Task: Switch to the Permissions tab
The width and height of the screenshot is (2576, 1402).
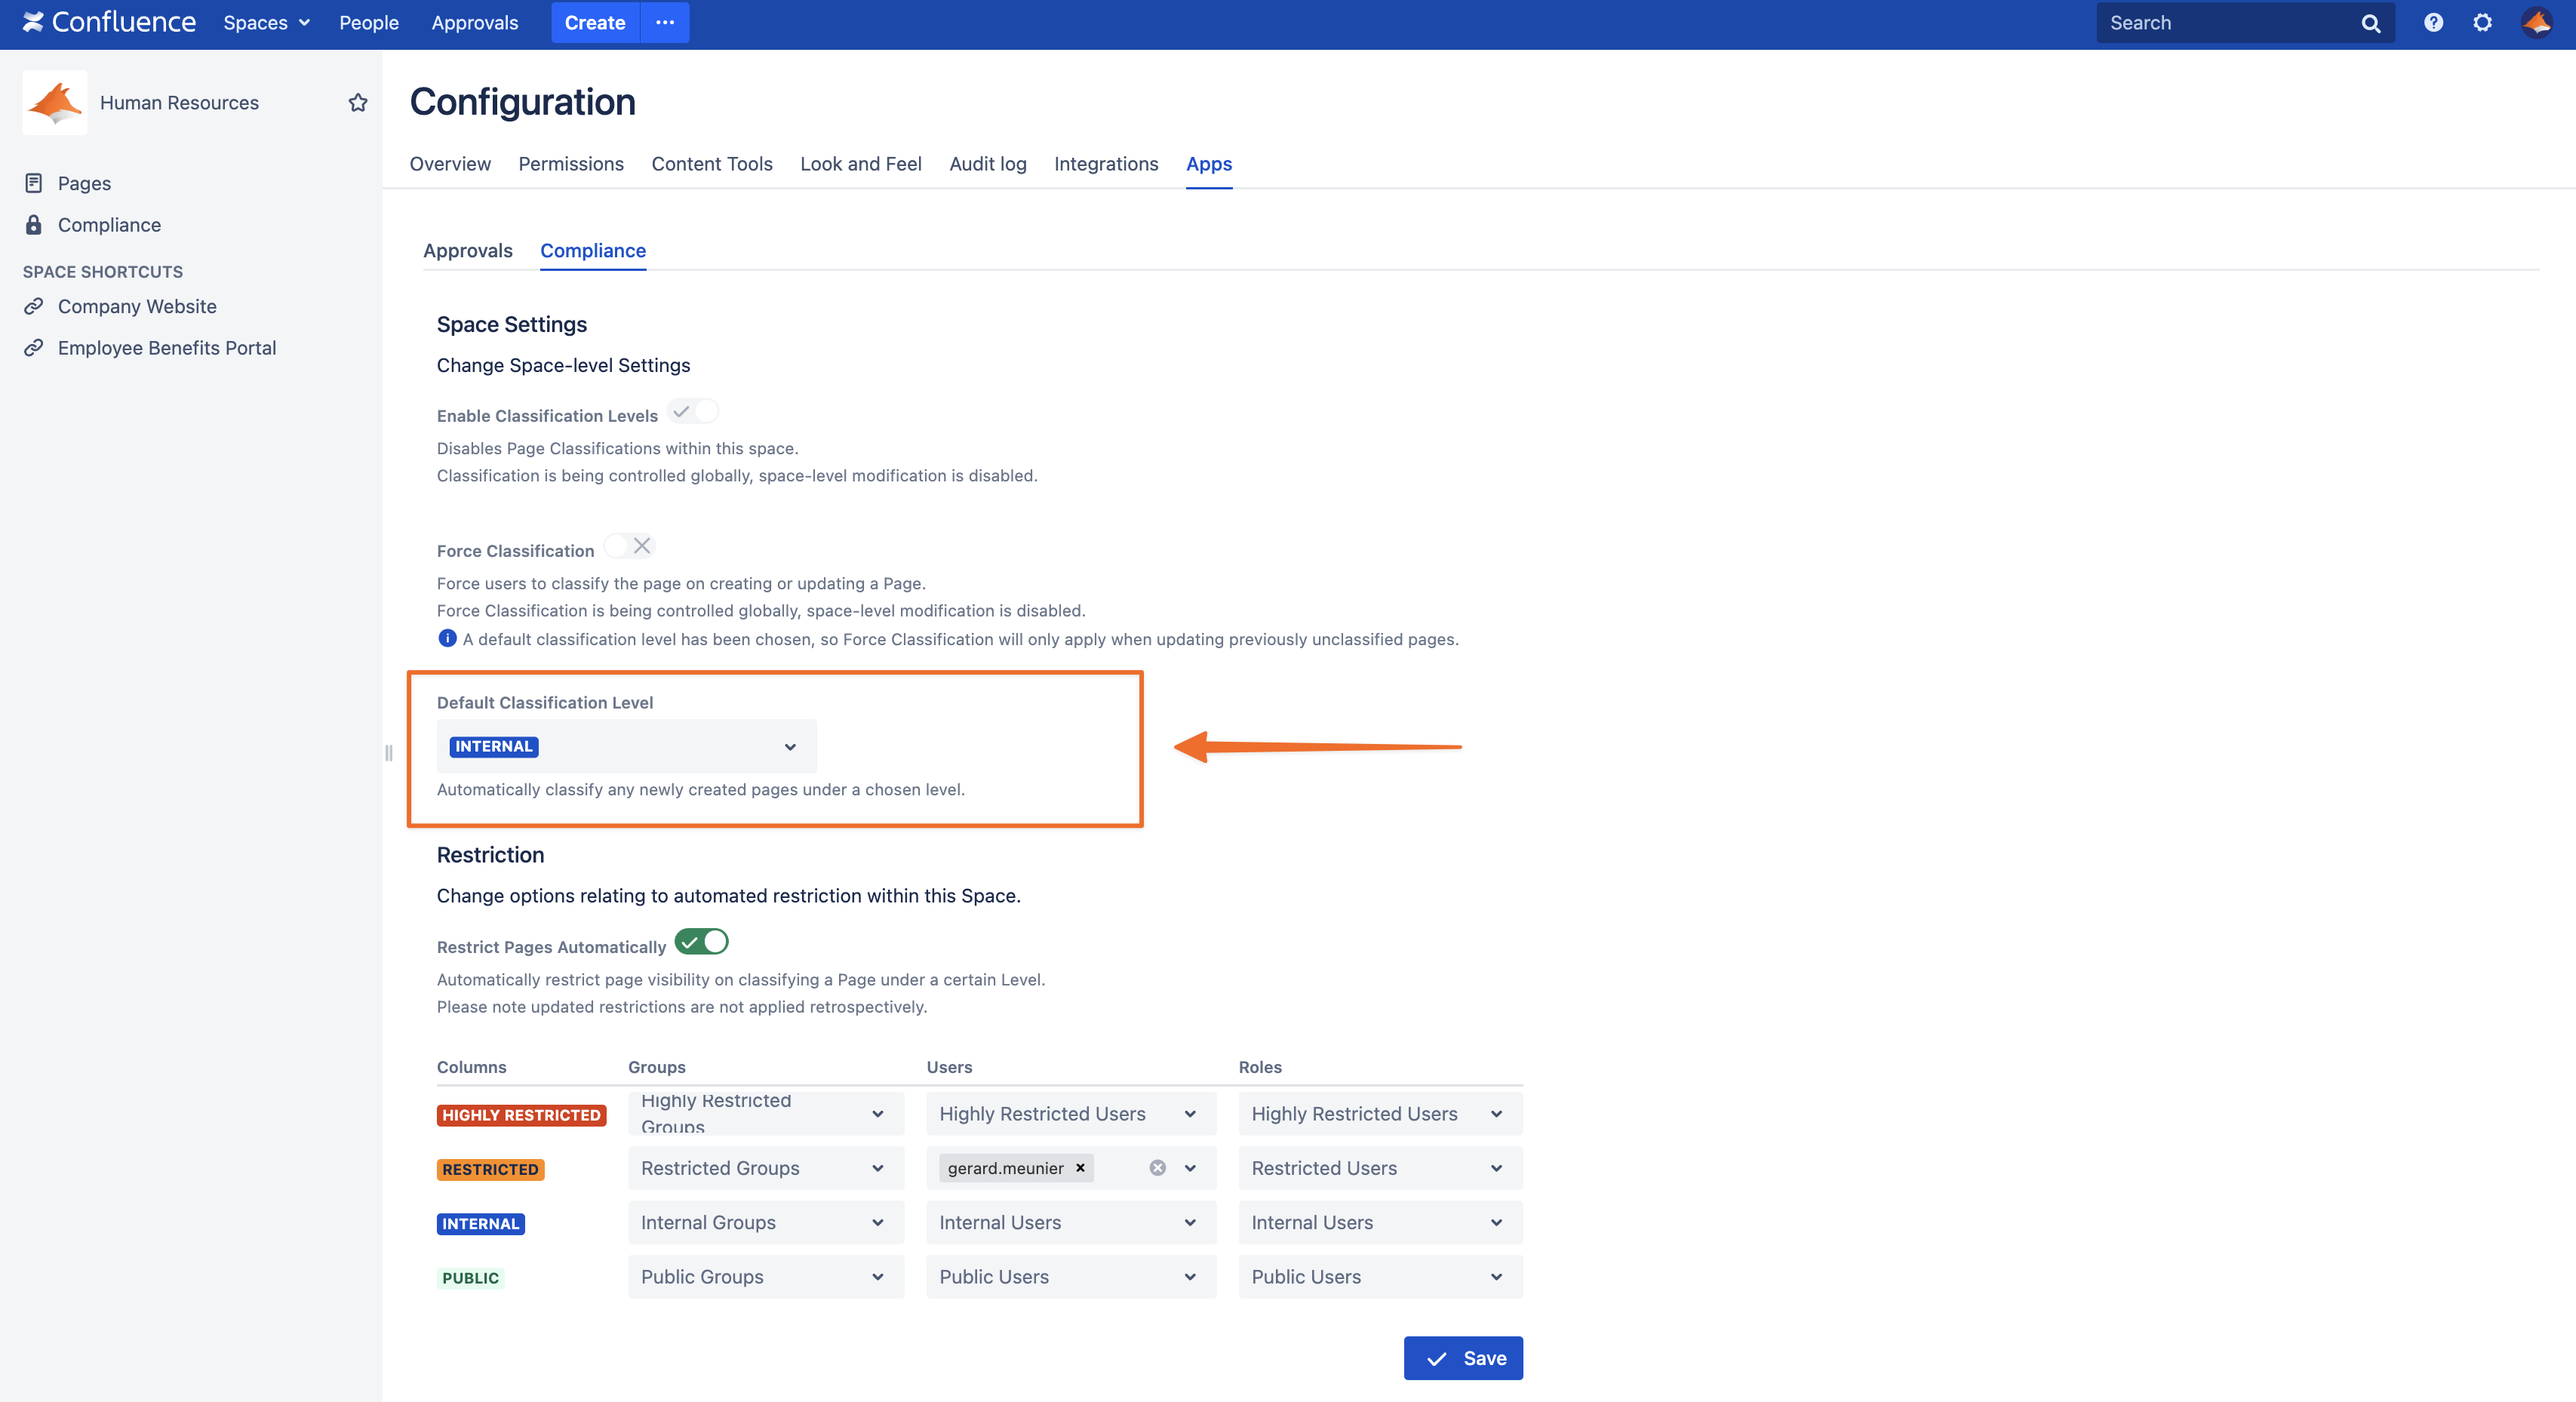Action: coord(570,164)
